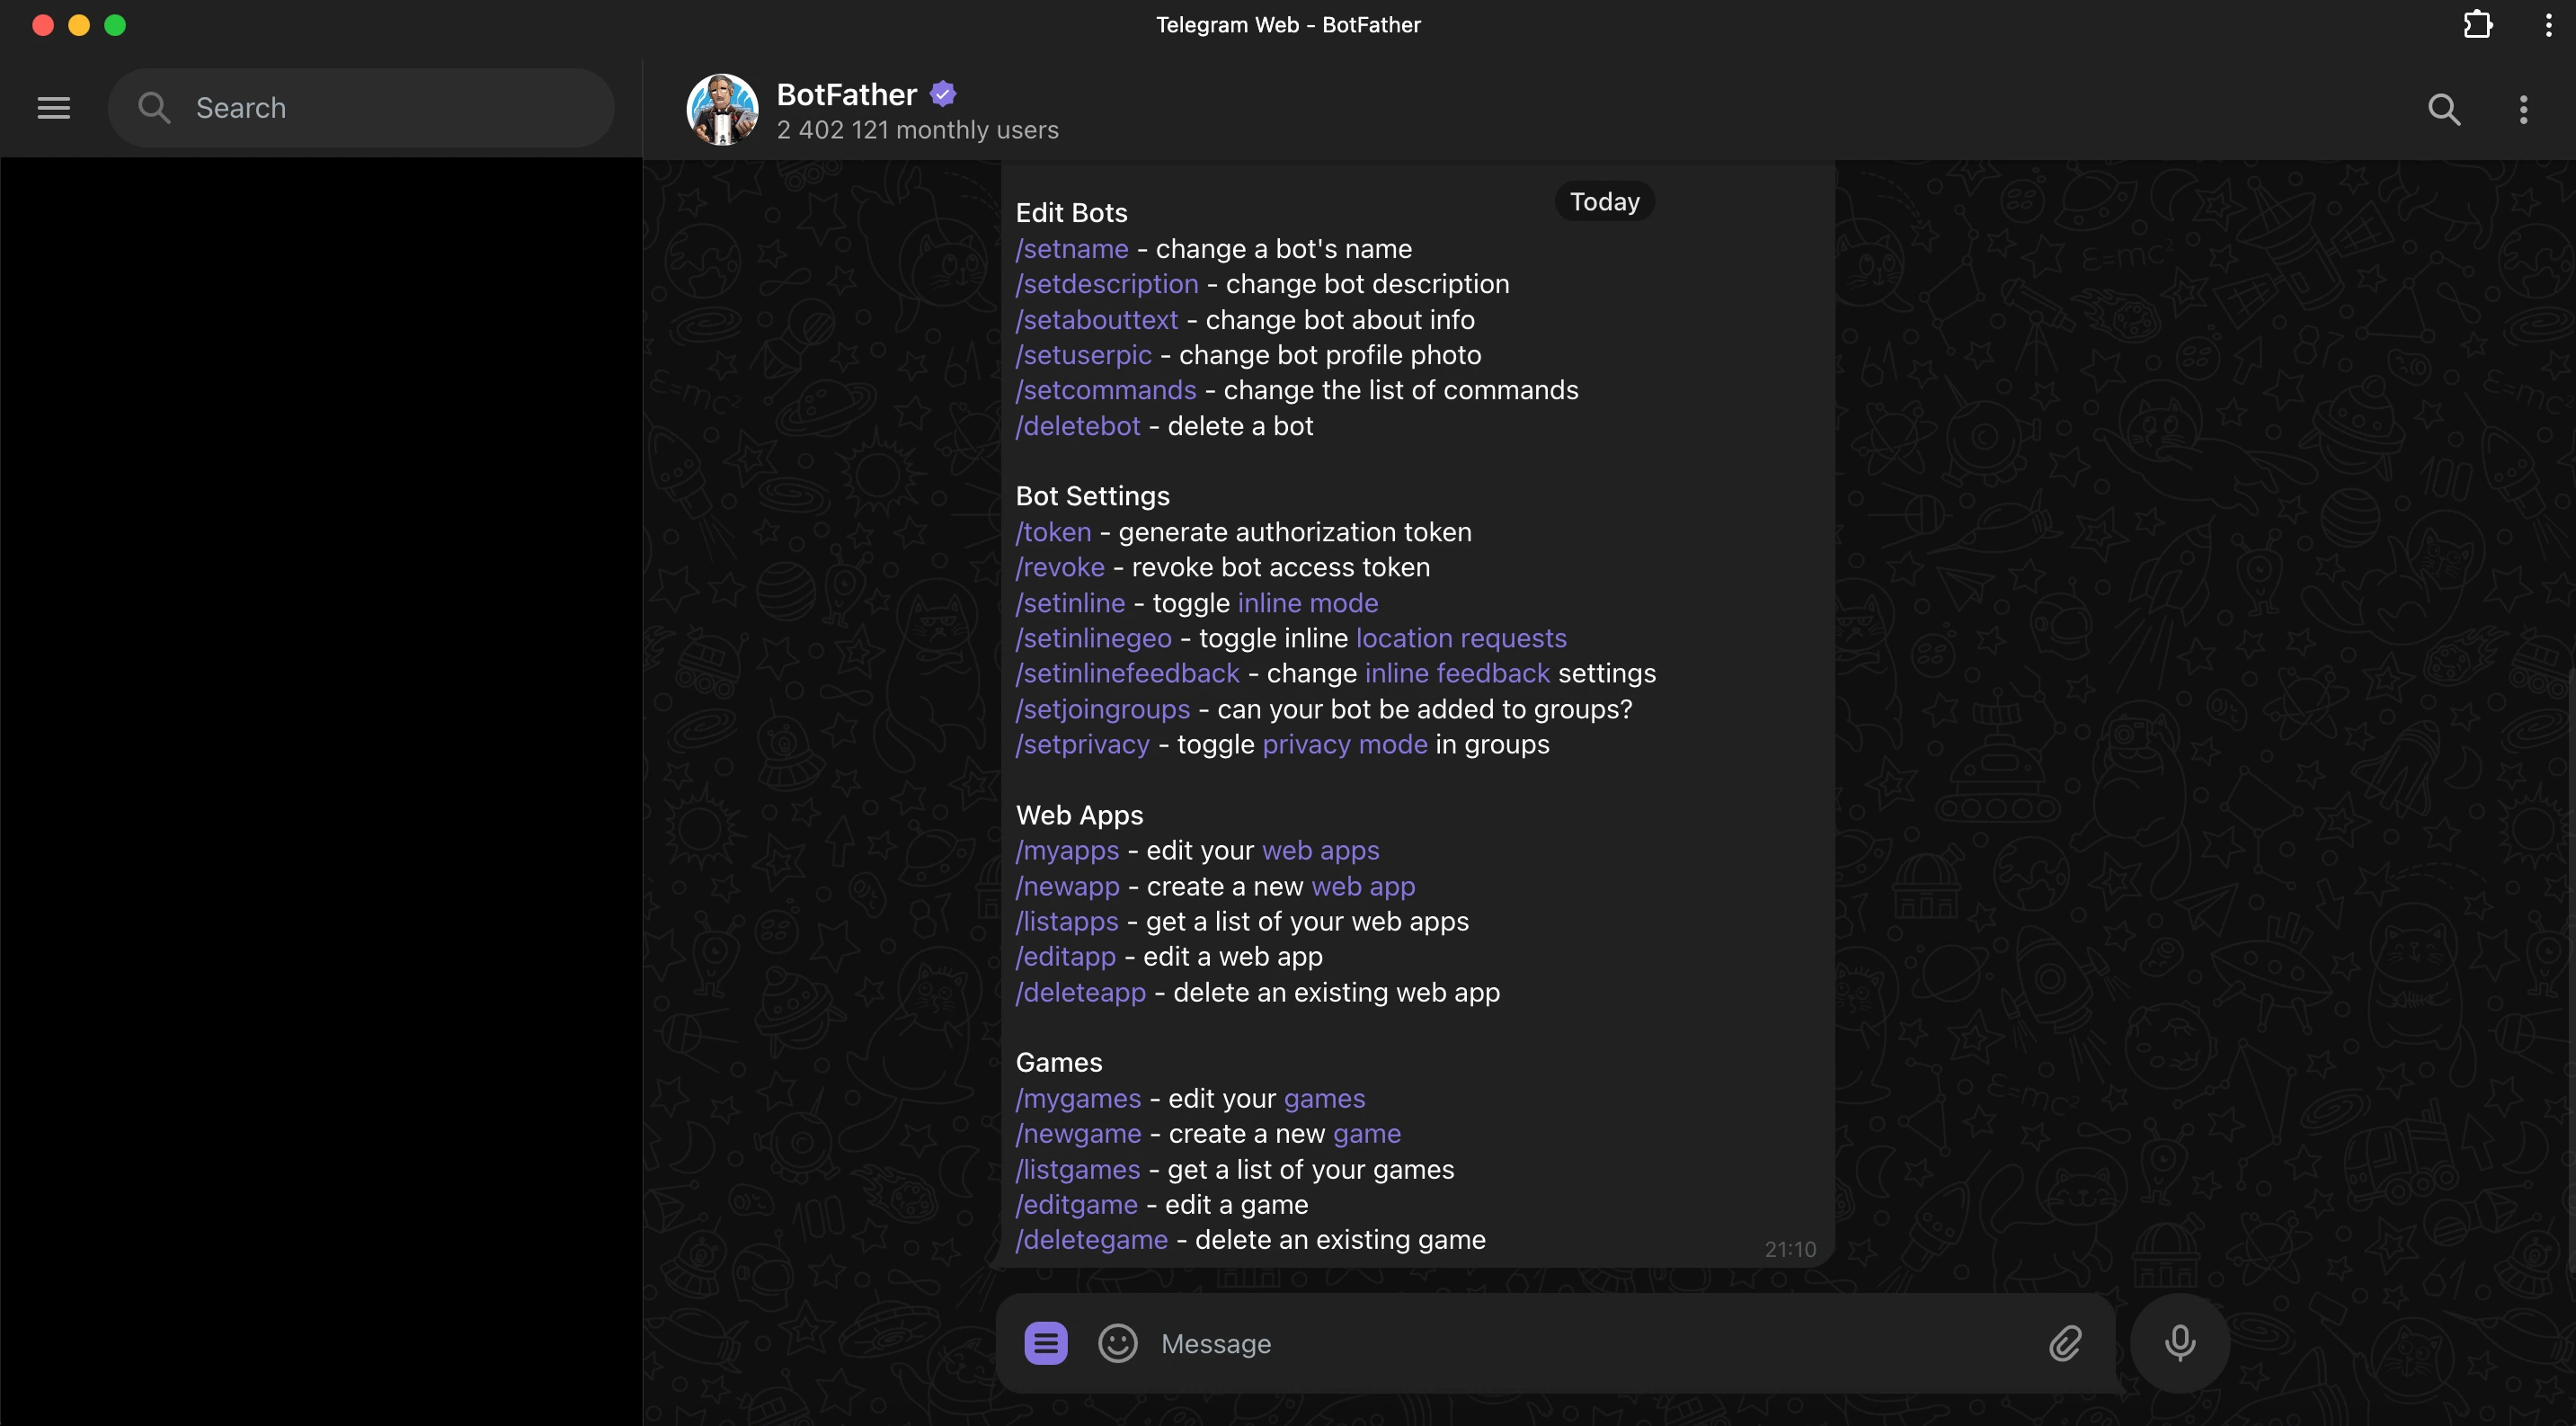This screenshot has width=2576, height=1426.
Task: Open the browser three-dot menu
Action: pos(2549,24)
